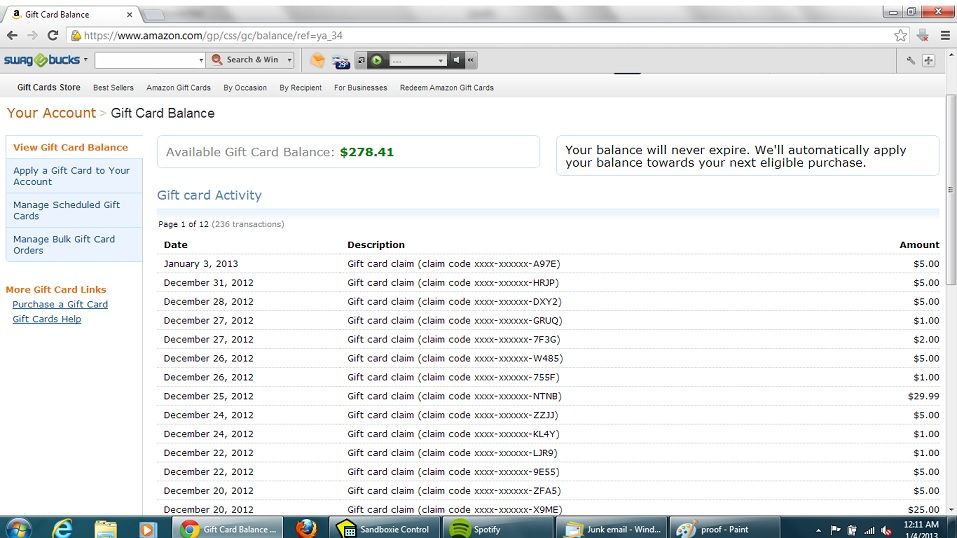The width and height of the screenshot is (957, 538).
Task: Select Amazon Gift Cards nav item
Action: (x=178, y=88)
